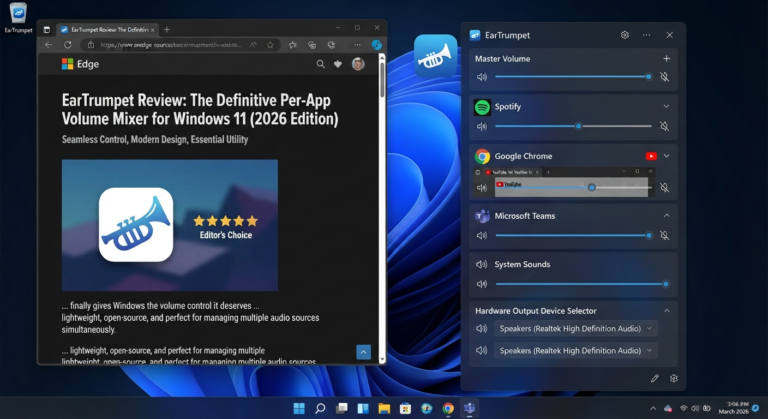768x419 pixels.
Task: Show hidden icons chevron in system tray
Action: click(x=653, y=408)
